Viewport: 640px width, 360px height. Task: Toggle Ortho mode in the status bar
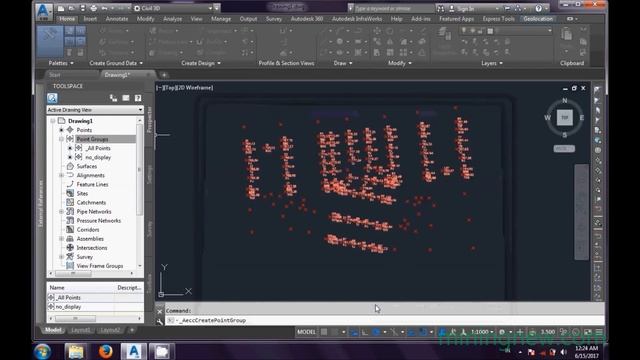(364, 332)
